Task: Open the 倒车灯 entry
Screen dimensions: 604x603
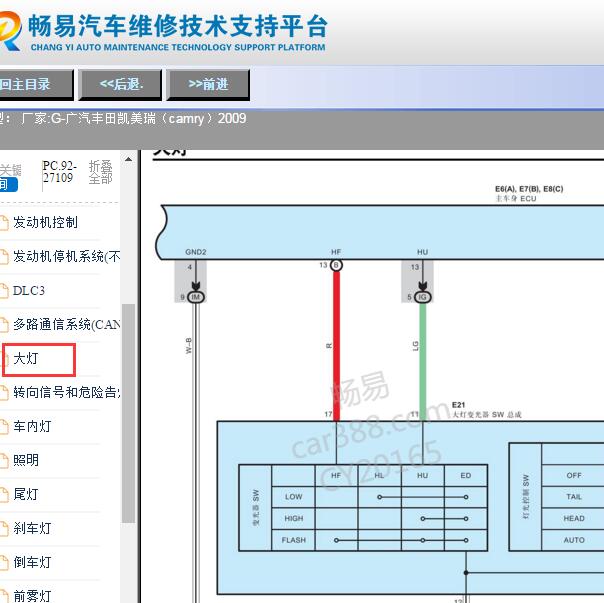Action: pos(32,562)
